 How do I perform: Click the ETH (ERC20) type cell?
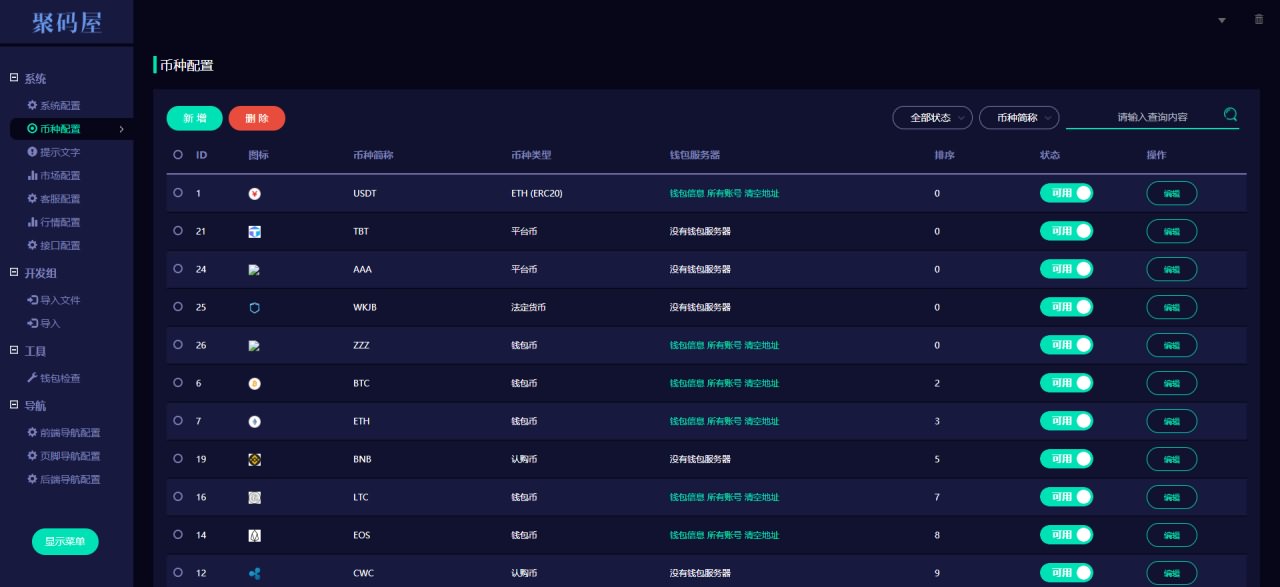tap(536, 193)
